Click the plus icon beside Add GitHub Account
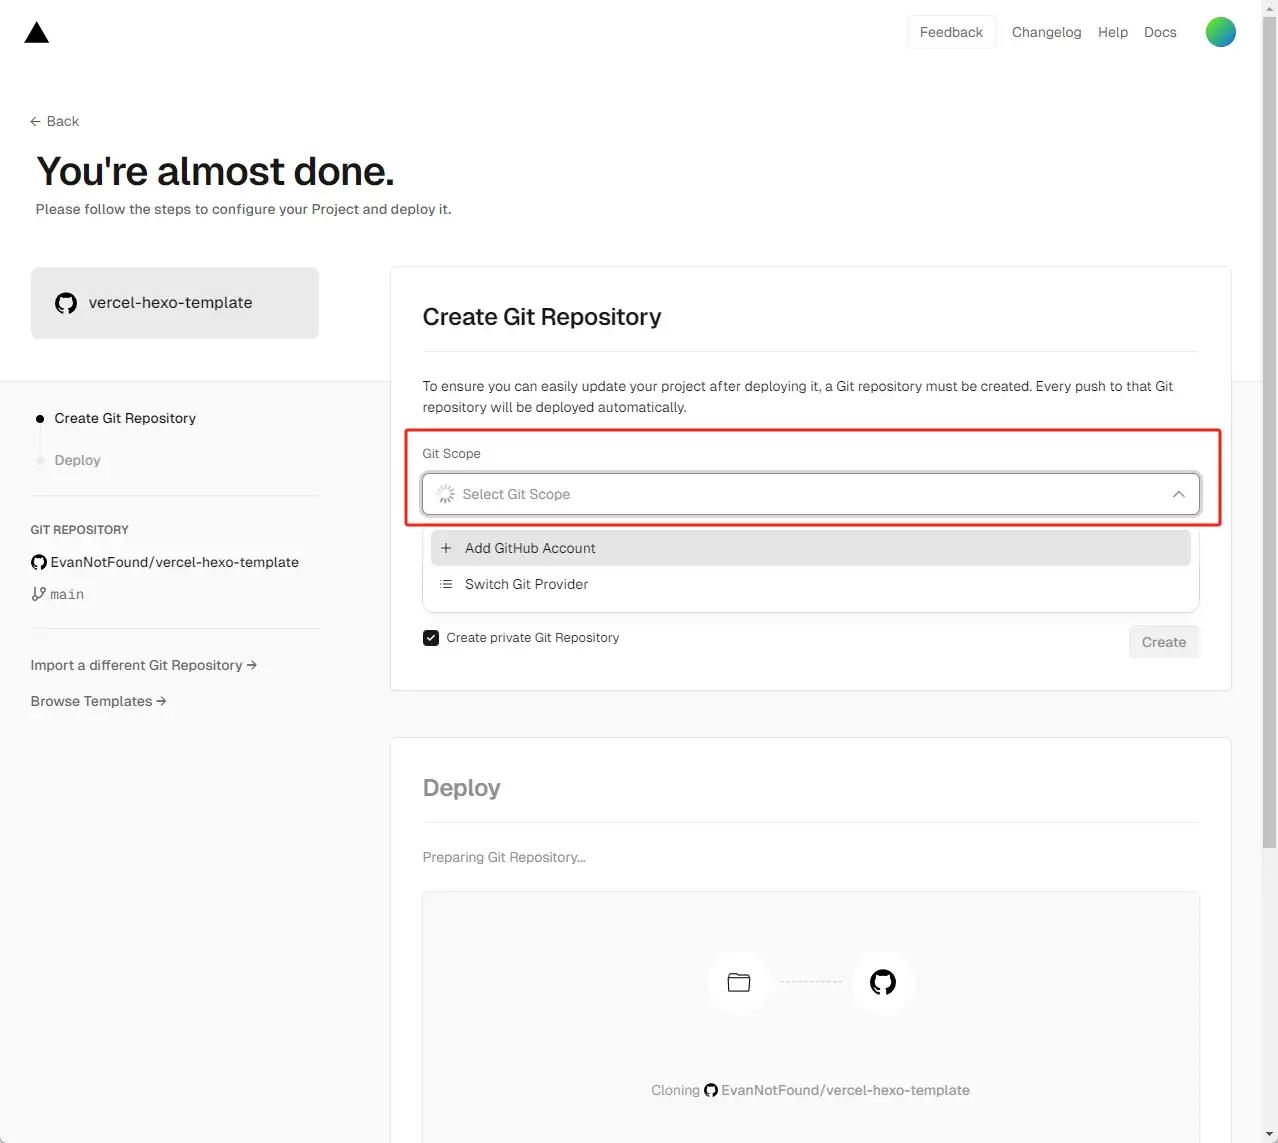 [x=446, y=548]
